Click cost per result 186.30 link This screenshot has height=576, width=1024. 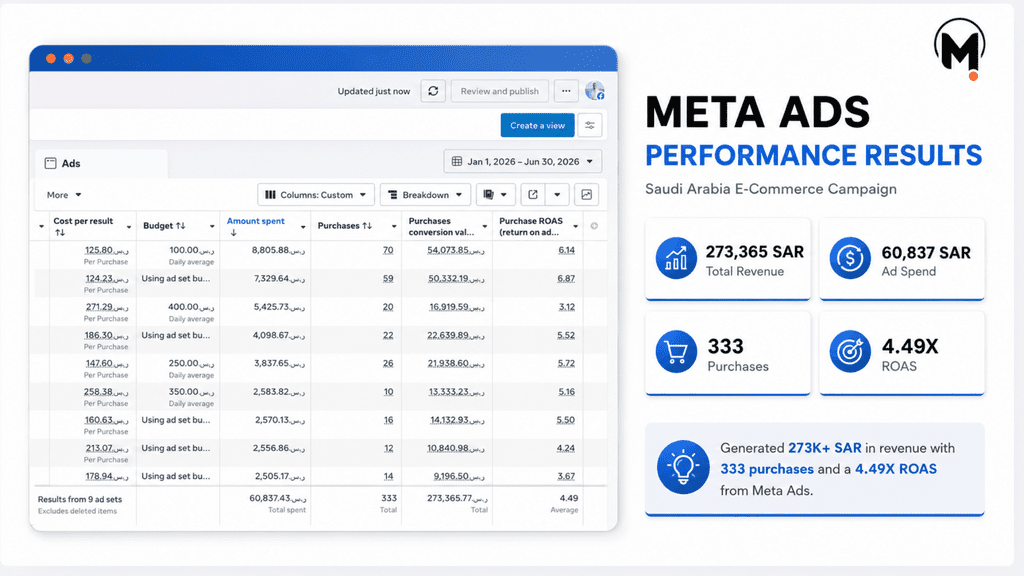pos(106,335)
